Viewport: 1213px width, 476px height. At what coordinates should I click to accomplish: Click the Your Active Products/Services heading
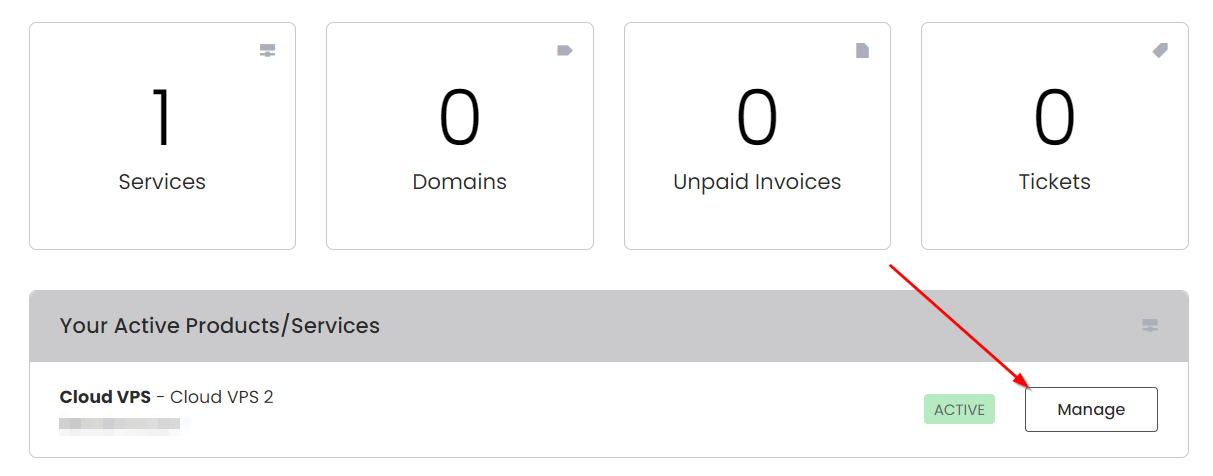click(220, 326)
